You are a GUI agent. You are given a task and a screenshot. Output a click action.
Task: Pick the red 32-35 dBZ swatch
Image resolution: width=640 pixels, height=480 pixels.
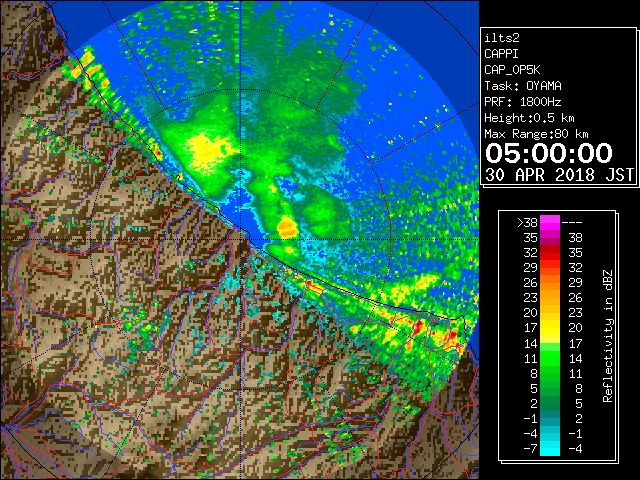(550, 253)
